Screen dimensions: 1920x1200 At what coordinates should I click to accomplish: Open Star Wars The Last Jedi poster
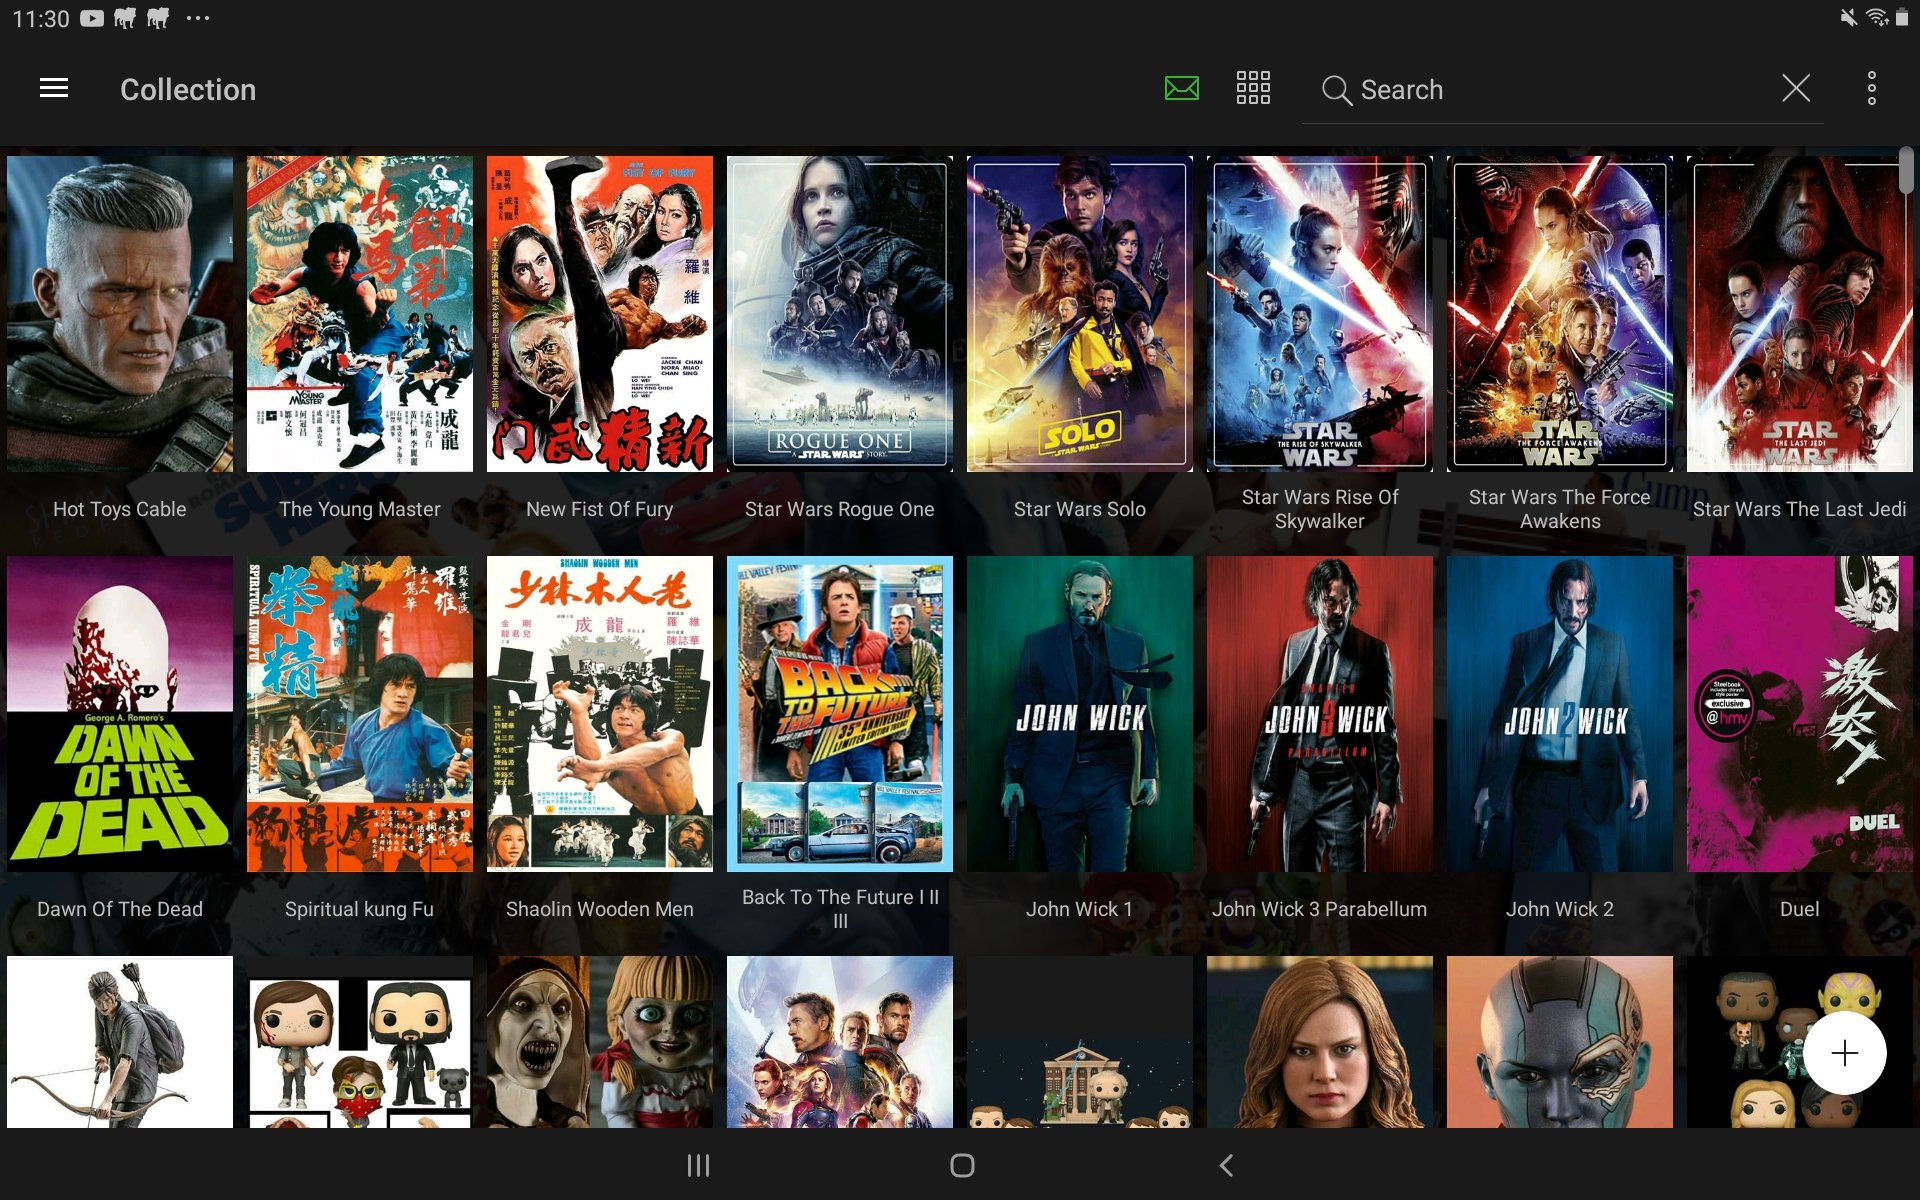1800,313
